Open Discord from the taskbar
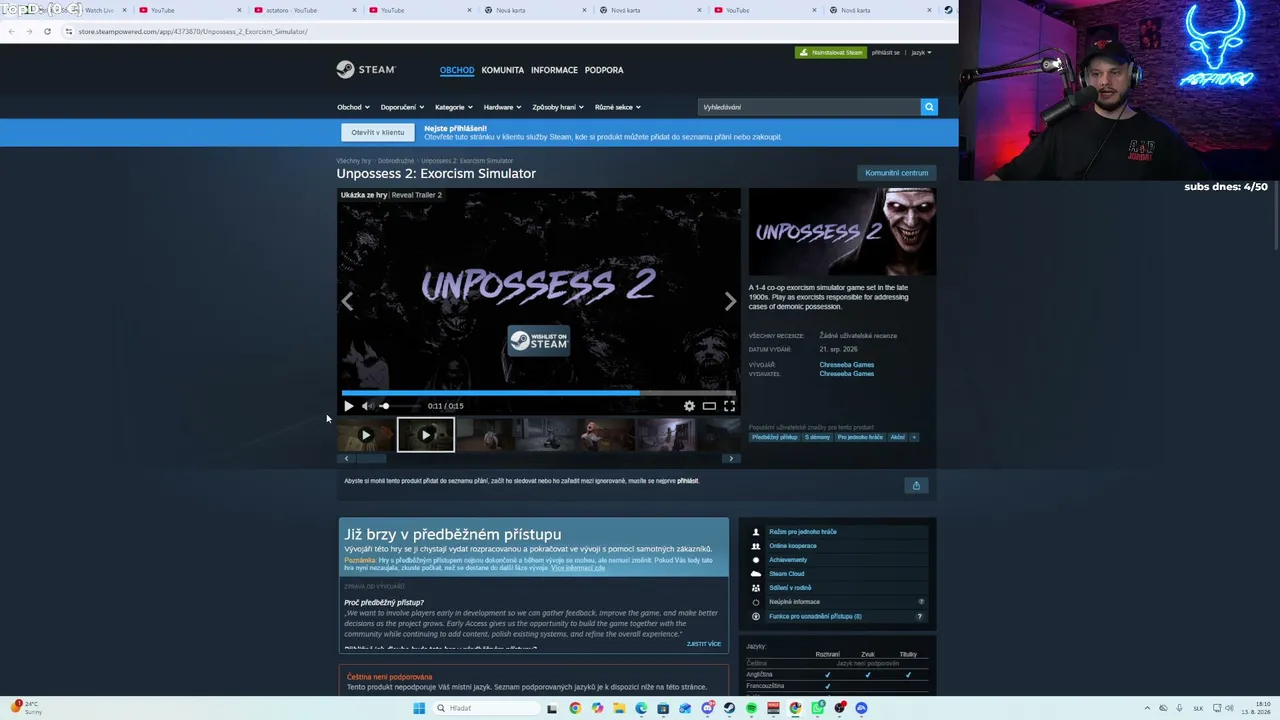This screenshot has width=1280, height=720. point(707,708)
